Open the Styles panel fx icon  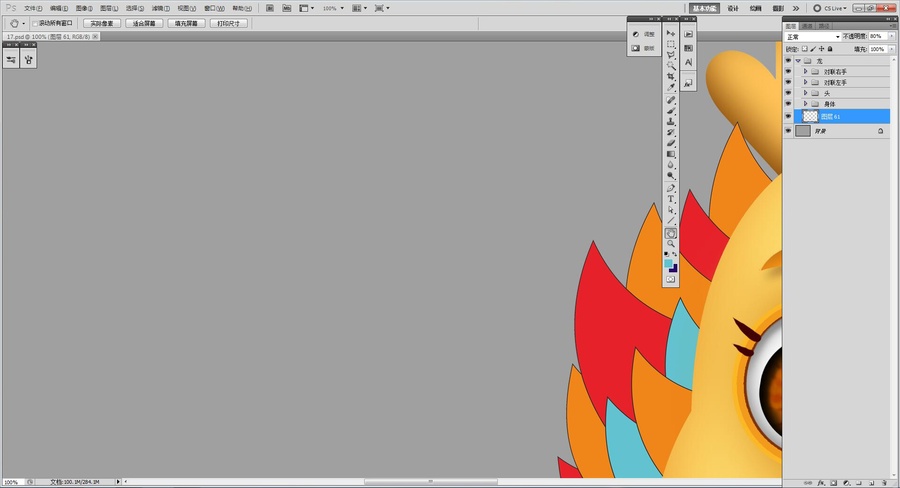(x=688, y=83)
